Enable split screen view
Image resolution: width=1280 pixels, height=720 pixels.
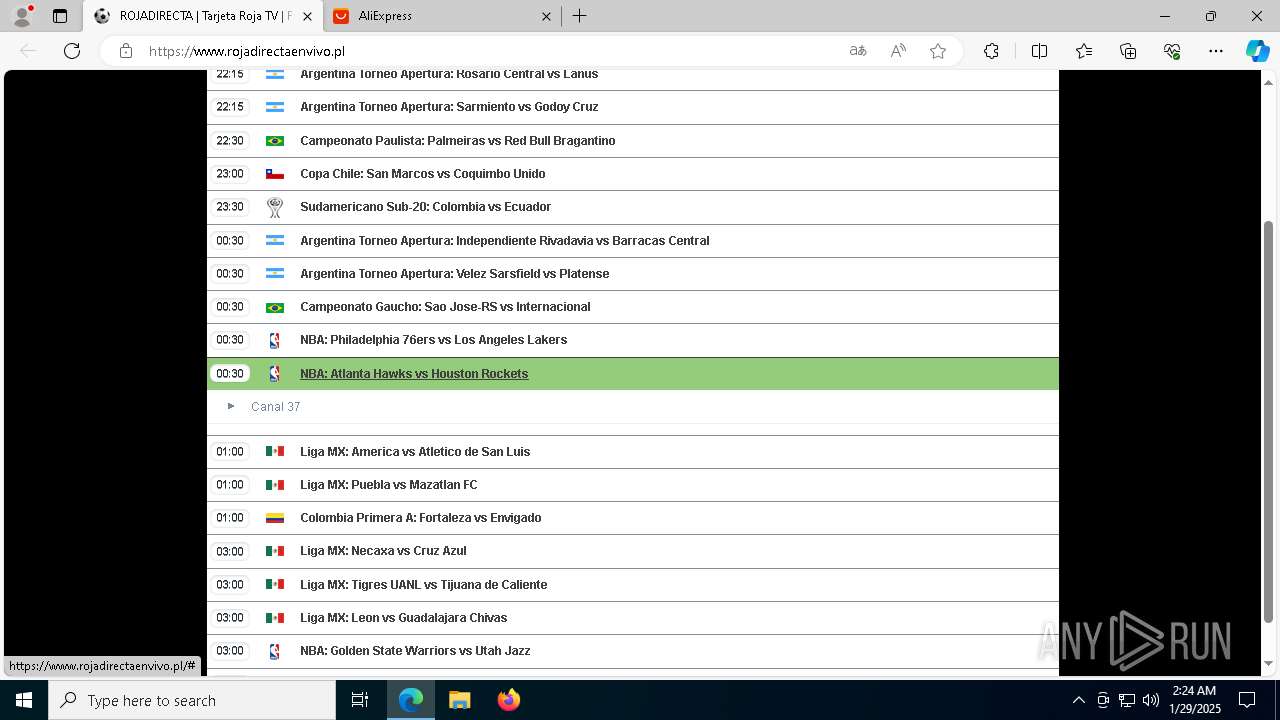pyautogui.click(x=1039, y=51)
